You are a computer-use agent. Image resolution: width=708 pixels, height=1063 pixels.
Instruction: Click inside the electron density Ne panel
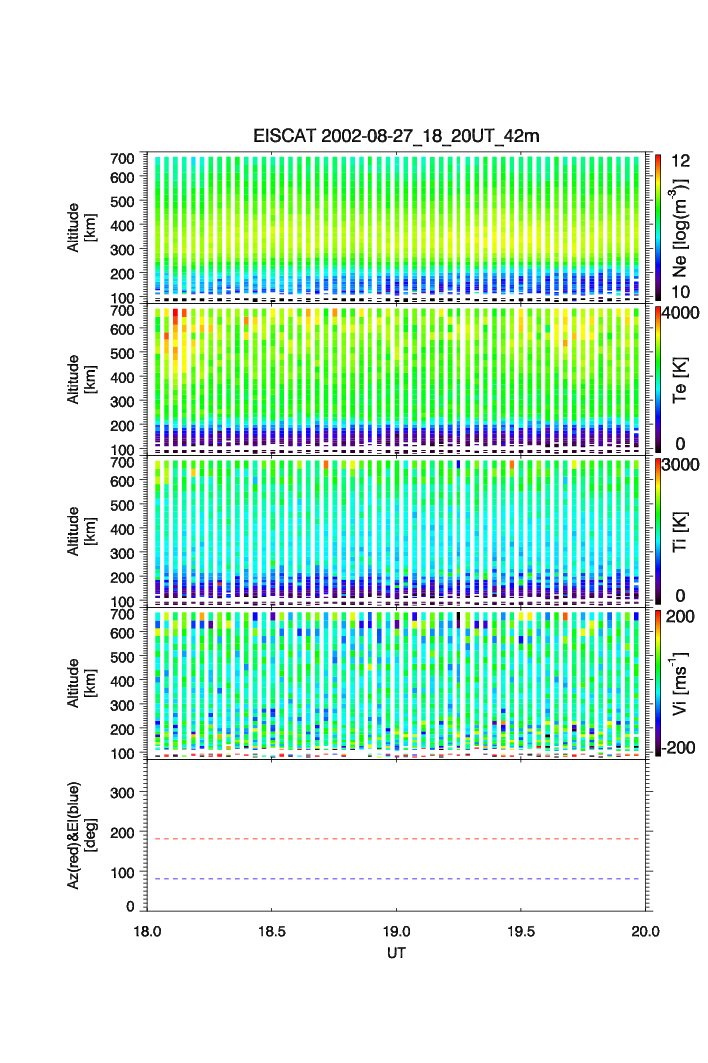(x=397, y=226)
